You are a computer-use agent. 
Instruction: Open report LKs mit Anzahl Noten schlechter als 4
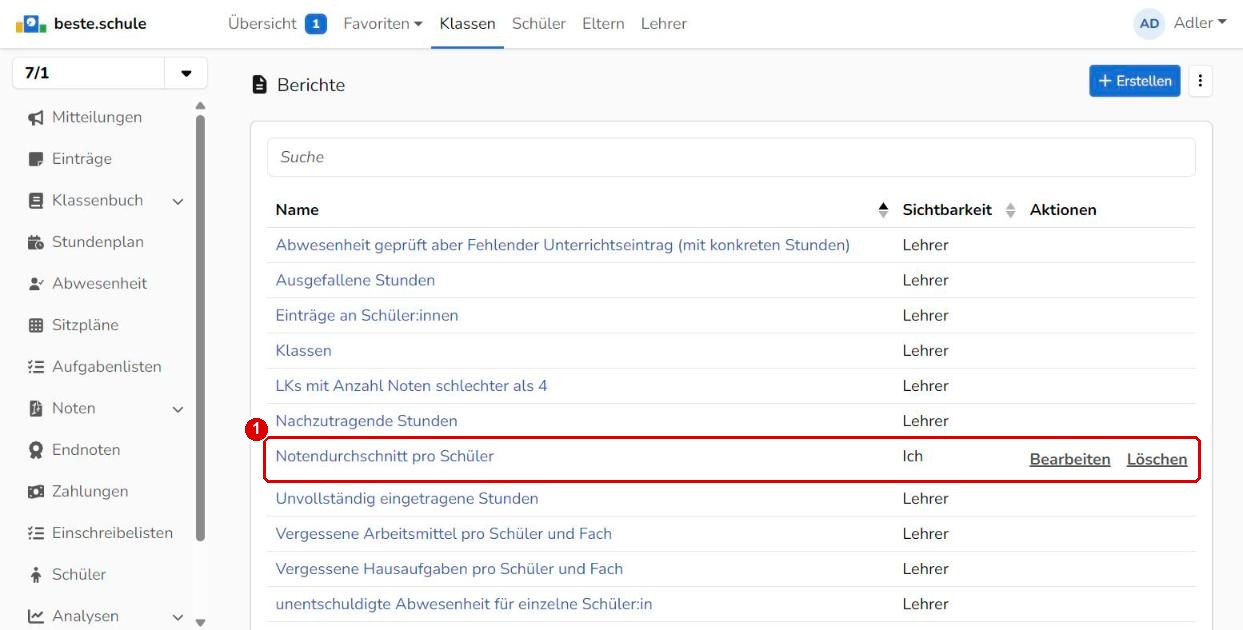click(412, 386)
